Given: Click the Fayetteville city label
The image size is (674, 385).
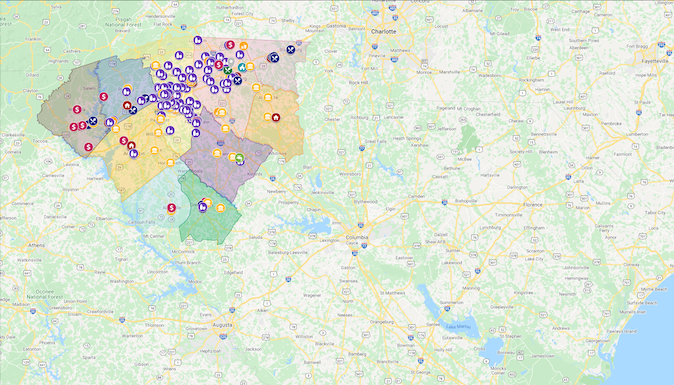Looking at the screenshot, I should click(x=655, y=61).
